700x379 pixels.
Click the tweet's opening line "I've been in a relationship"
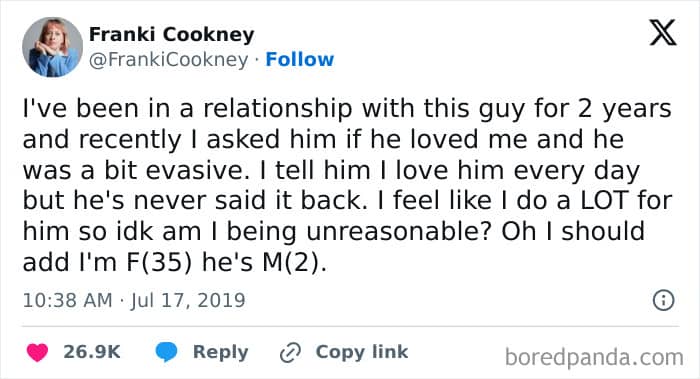(x=187, y=109)
